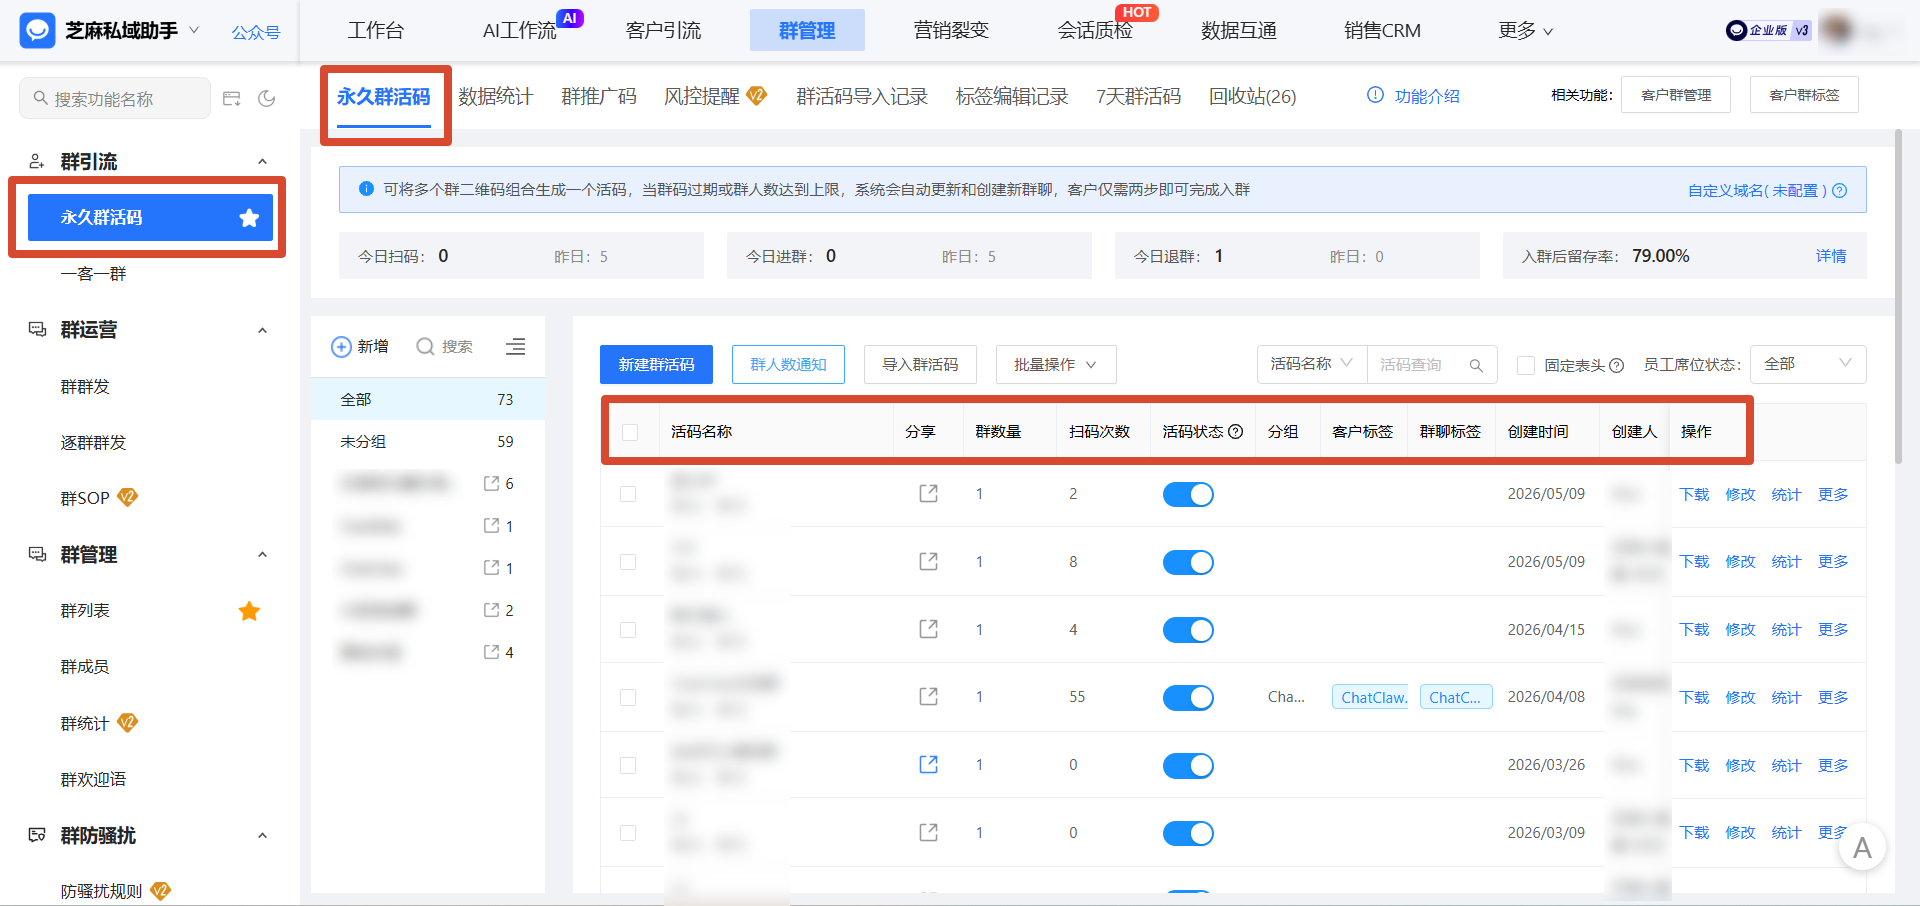Open the 活码名称 filter dropdown

click(1312, 364)
